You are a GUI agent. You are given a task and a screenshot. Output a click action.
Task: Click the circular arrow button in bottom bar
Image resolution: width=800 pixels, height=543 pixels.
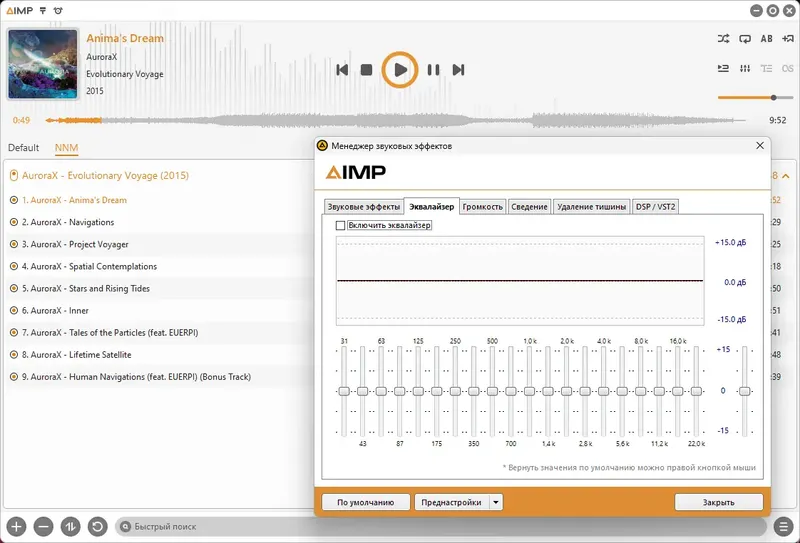(97, 526)
